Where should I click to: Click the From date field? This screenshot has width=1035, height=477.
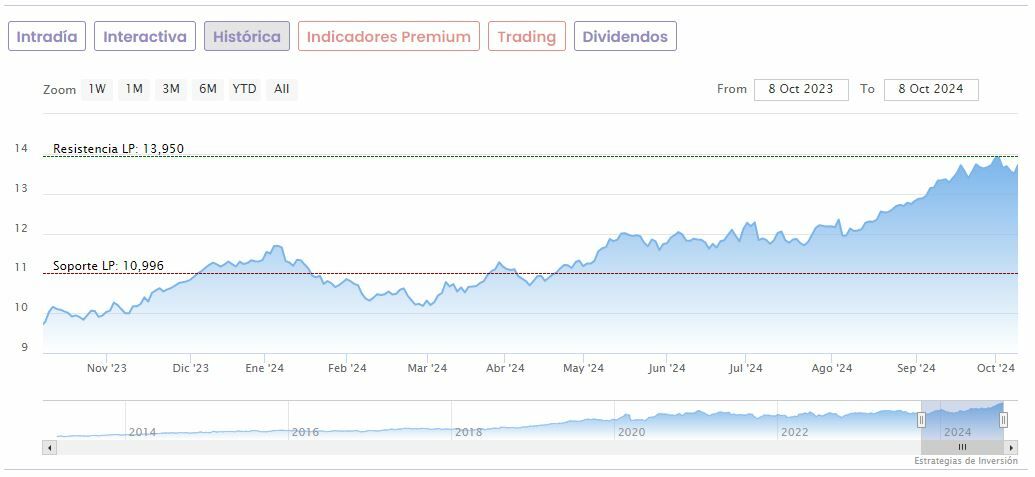801,89
